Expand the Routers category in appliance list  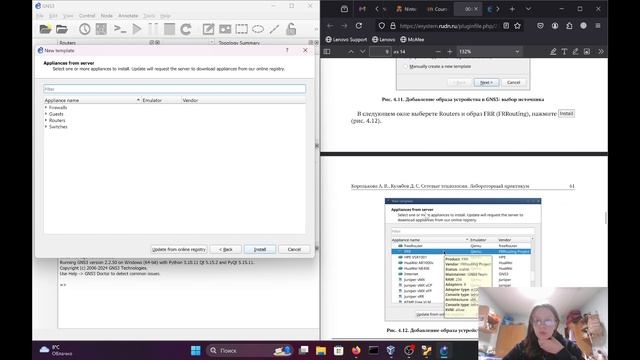(46, 120)
